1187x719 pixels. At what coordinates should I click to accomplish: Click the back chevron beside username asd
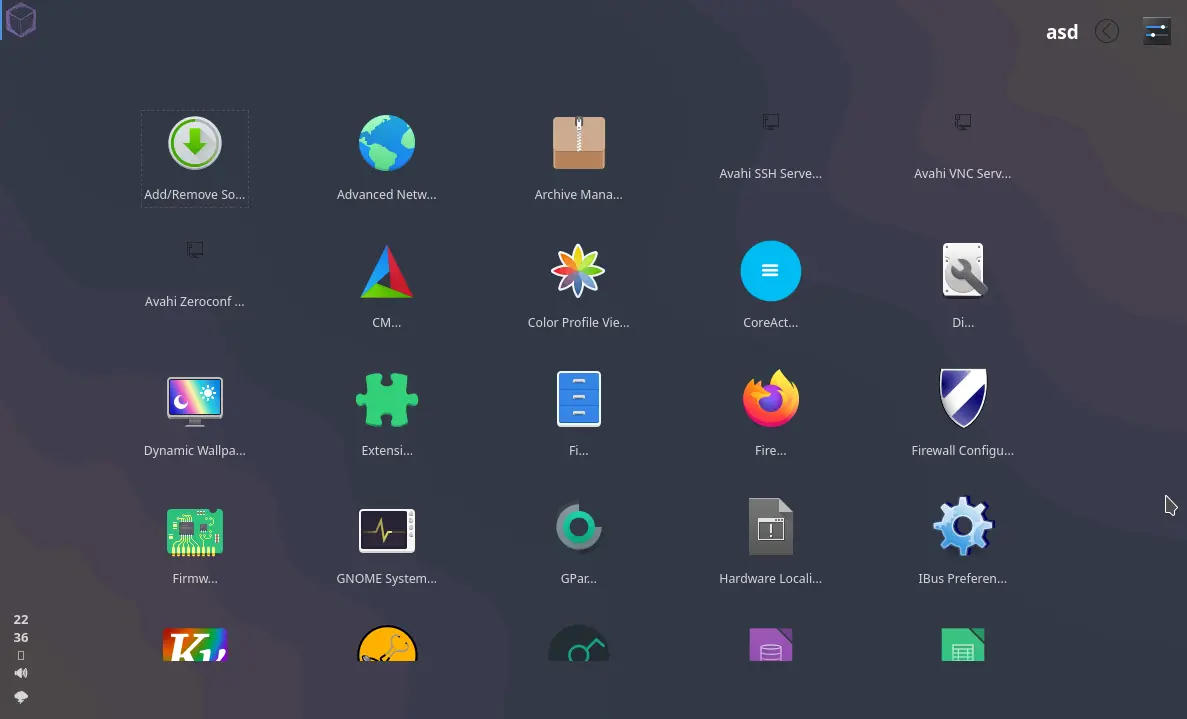1107,31
